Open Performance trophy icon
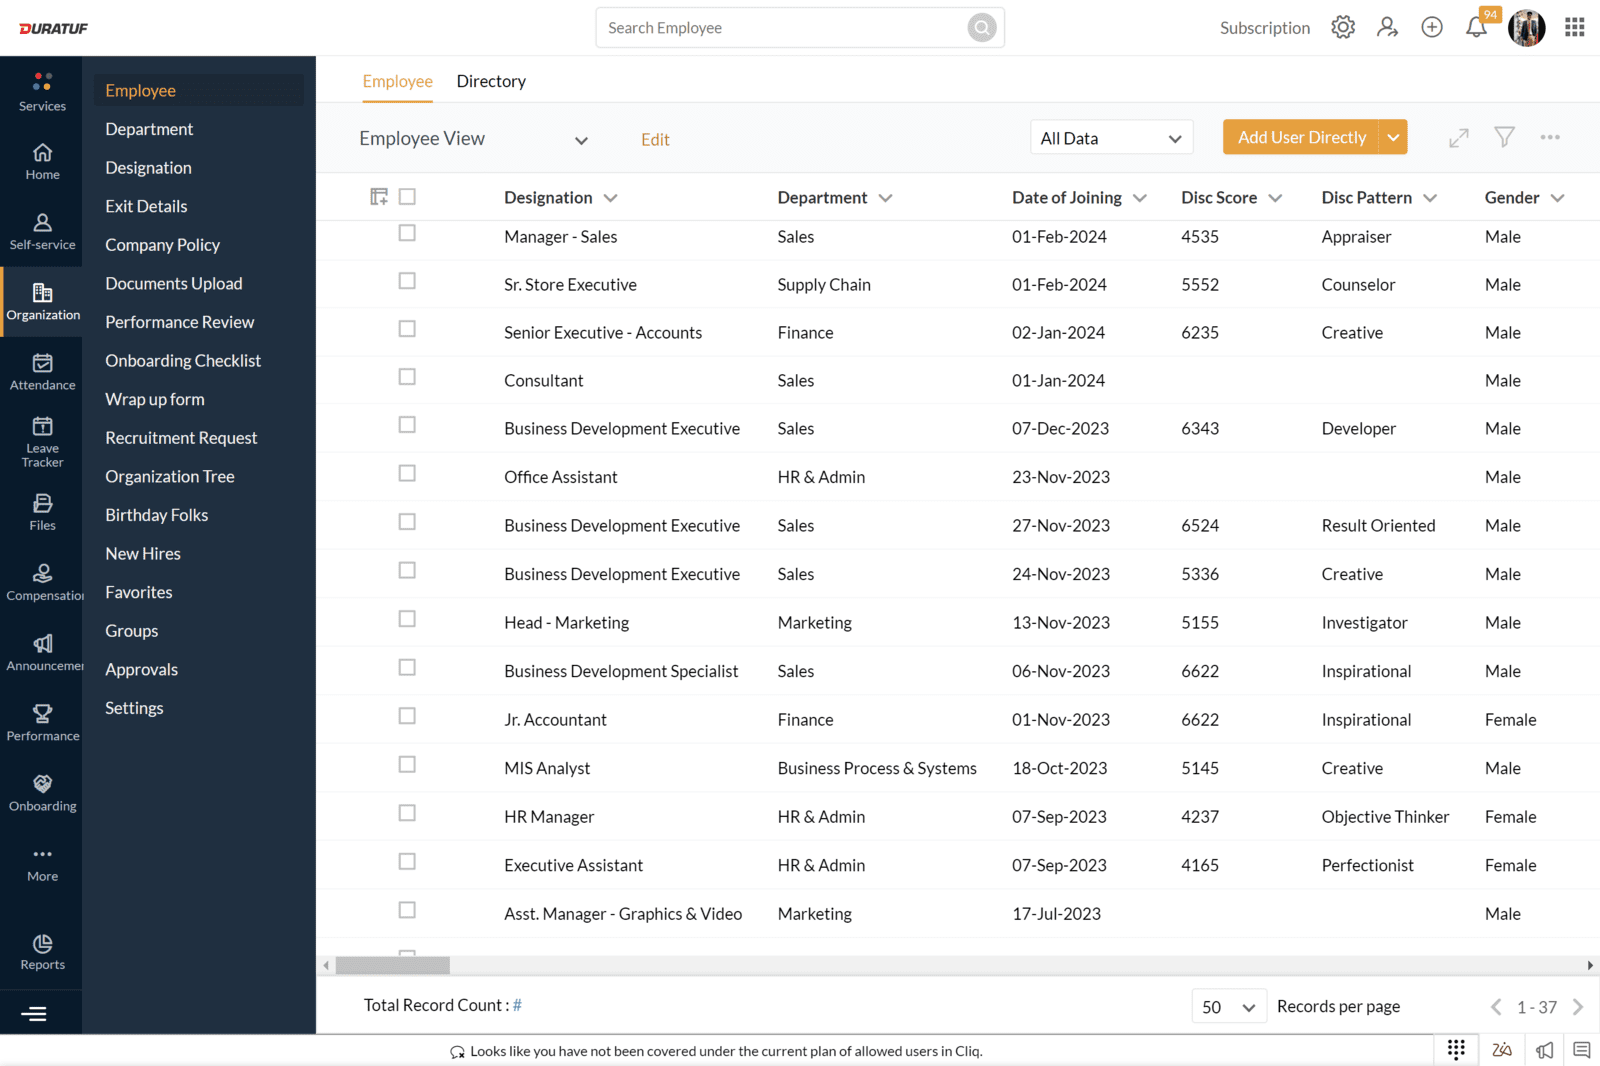1600x1066 pixels. click(42, 714)
